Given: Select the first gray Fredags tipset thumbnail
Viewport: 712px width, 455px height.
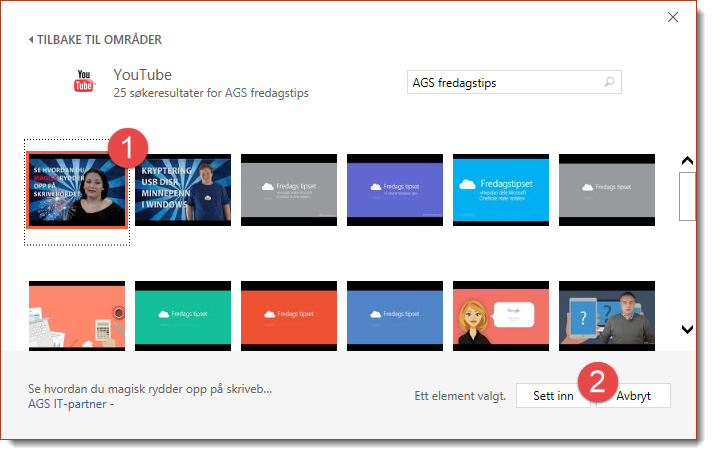Looking at the screenshot, I should [x=289, y=187].
